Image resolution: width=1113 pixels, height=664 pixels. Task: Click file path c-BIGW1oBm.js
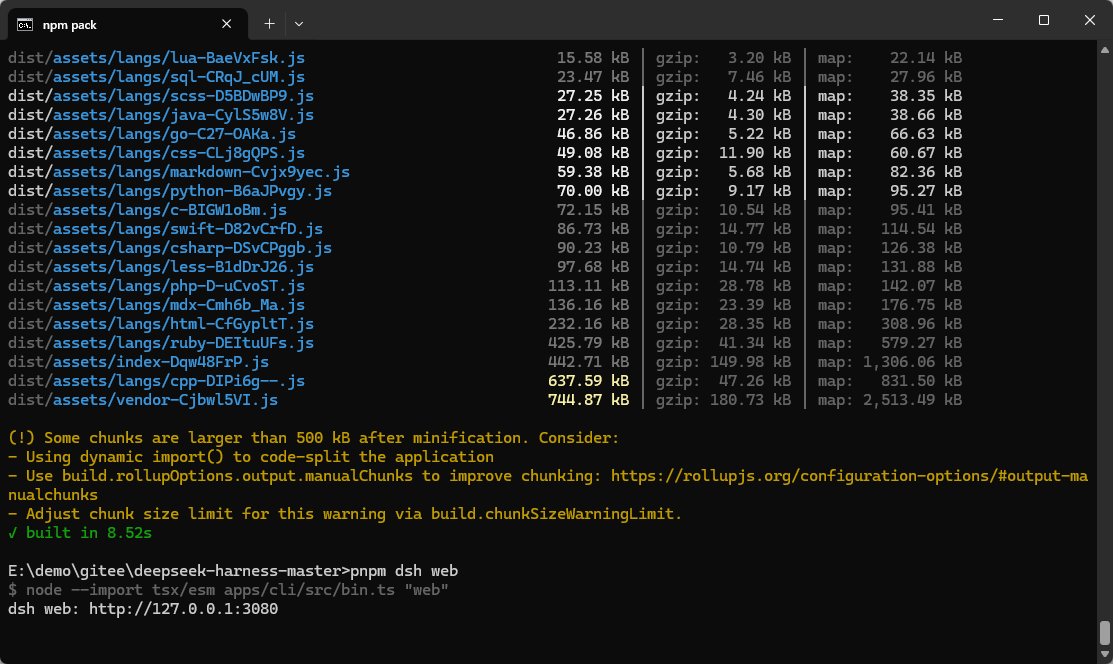tap(147, 210)
